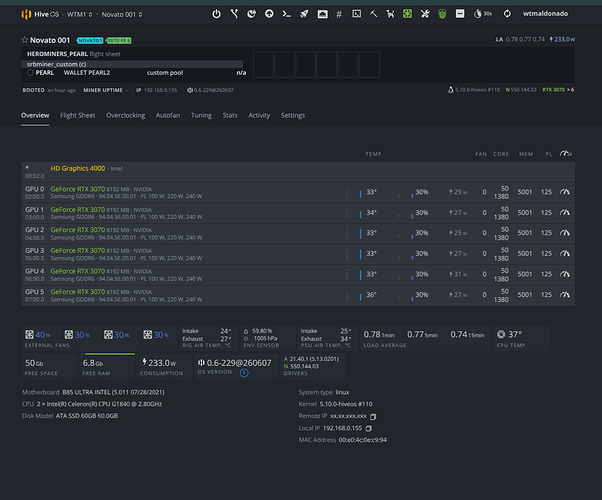Click the green 3070 FE 6 tag
Image resolution: width=602 pixels, height=500 pixels.
119,40
